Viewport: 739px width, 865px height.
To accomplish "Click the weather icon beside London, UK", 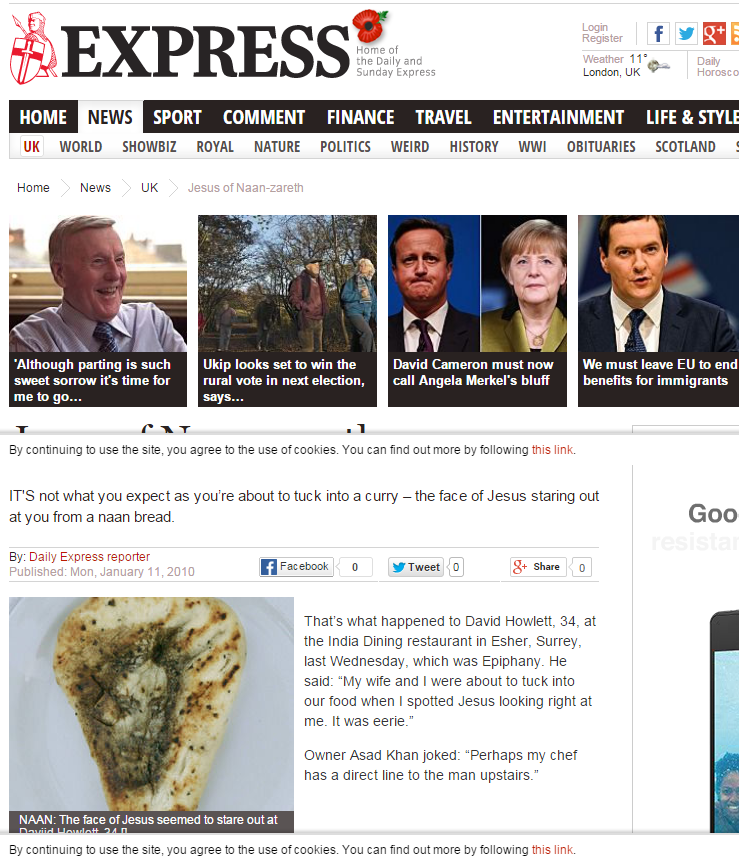I will pos(658,66).
